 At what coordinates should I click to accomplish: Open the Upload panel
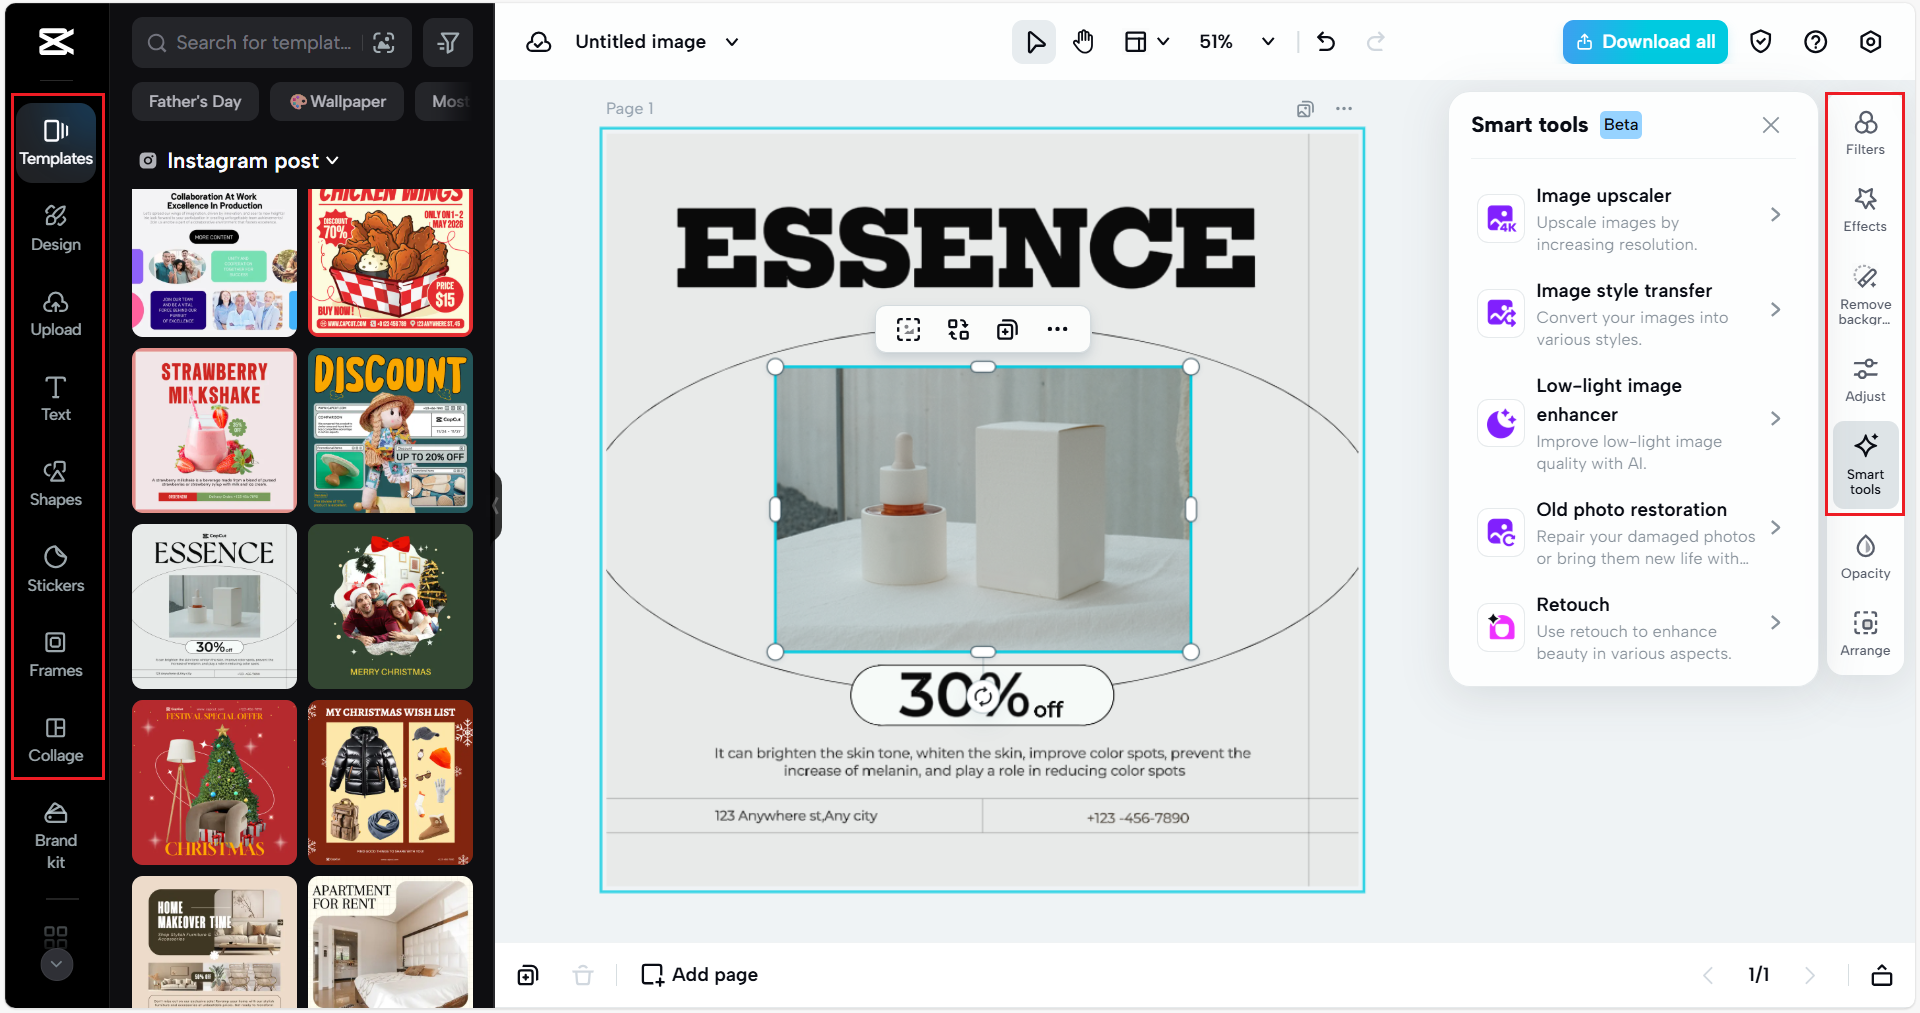click(x=56, y=314)
